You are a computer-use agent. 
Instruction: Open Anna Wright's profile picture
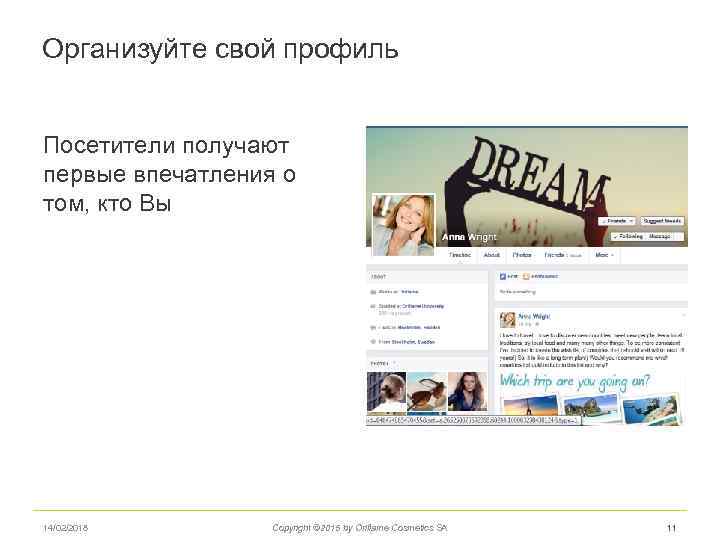coord(403,225)
